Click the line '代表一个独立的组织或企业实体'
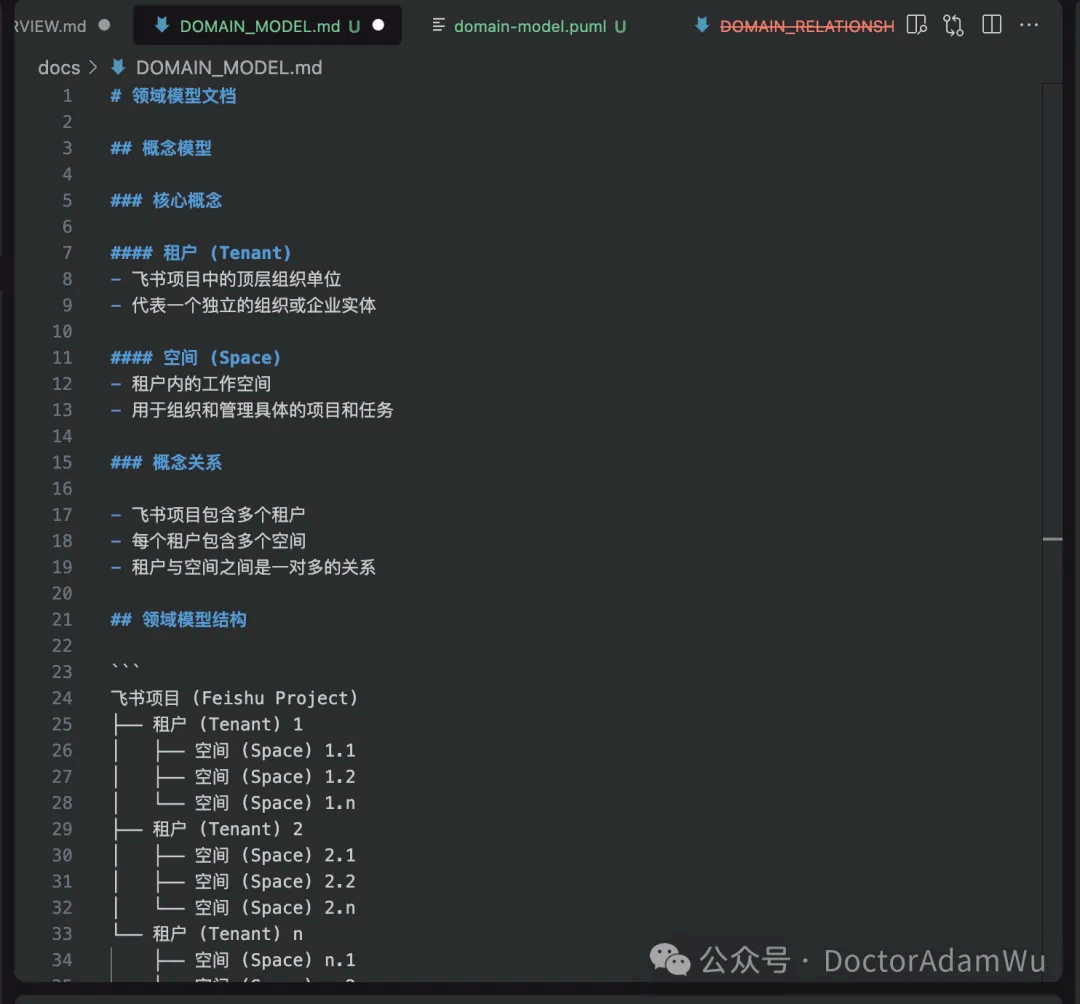Image resolution: width=1080 pixels, height=1004 pixels. [253, 305]
